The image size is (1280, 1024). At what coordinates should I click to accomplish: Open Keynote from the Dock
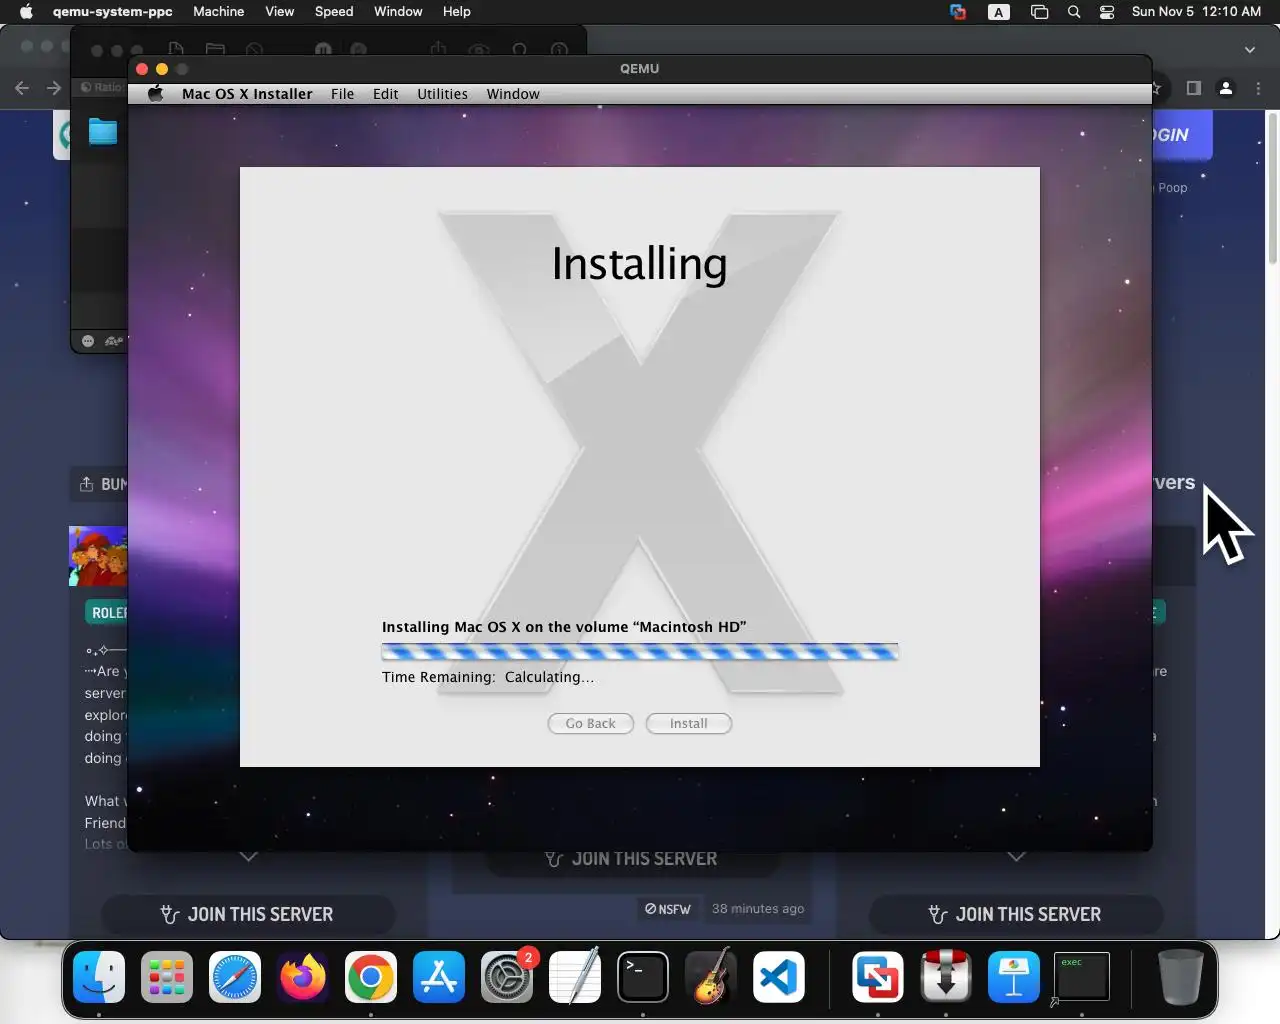[1014, 976]
